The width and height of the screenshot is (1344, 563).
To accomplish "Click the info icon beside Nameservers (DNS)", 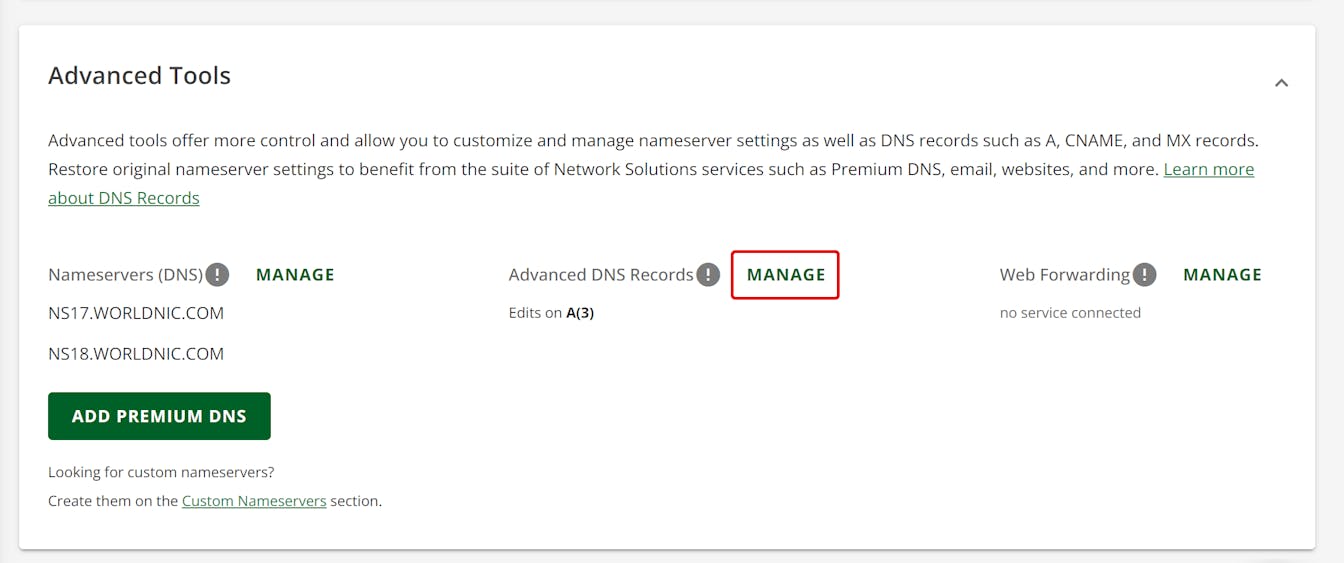I will click(x=217, y=274).
